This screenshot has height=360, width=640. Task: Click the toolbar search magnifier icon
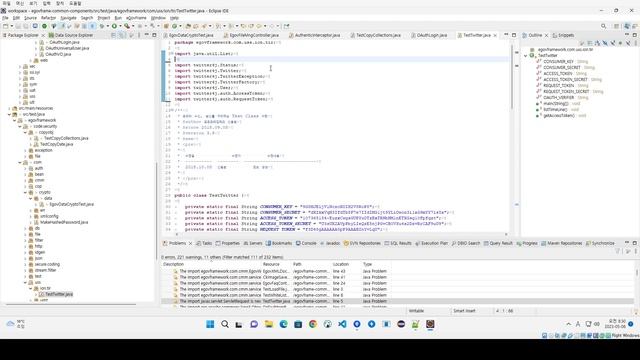tap(603, 26)
